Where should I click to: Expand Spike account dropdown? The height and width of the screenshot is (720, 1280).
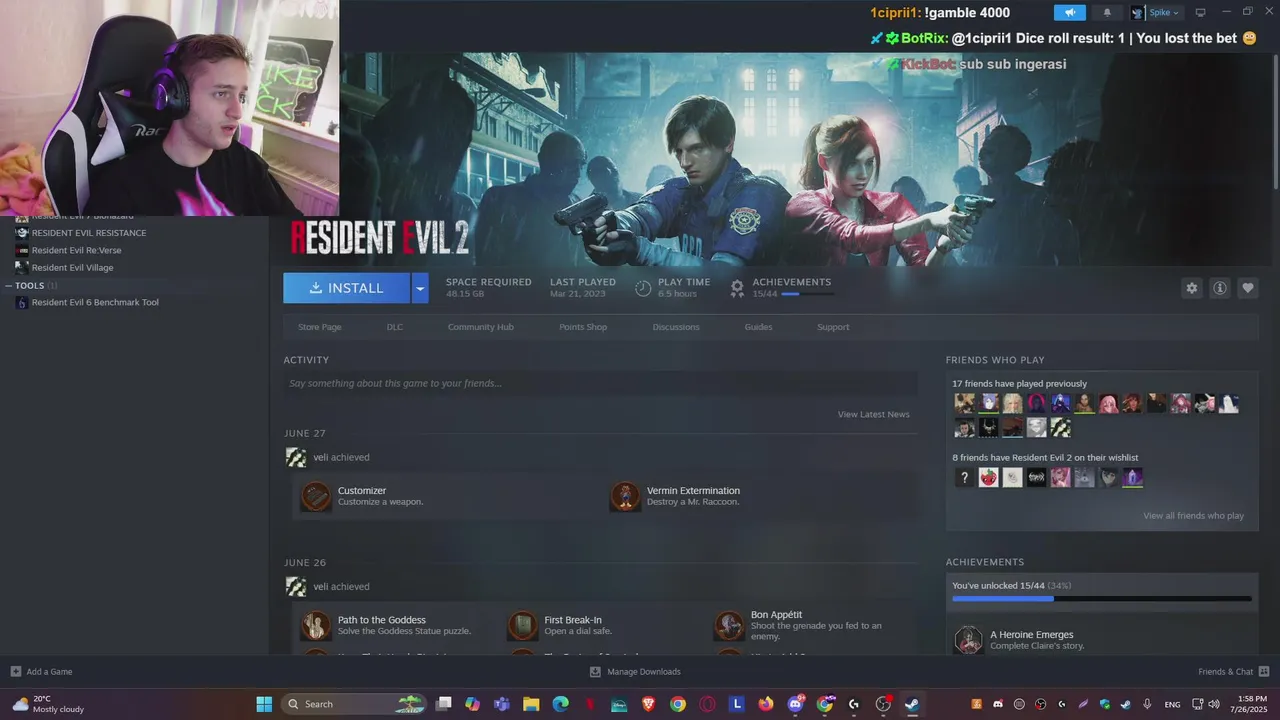pos(1156,13)
